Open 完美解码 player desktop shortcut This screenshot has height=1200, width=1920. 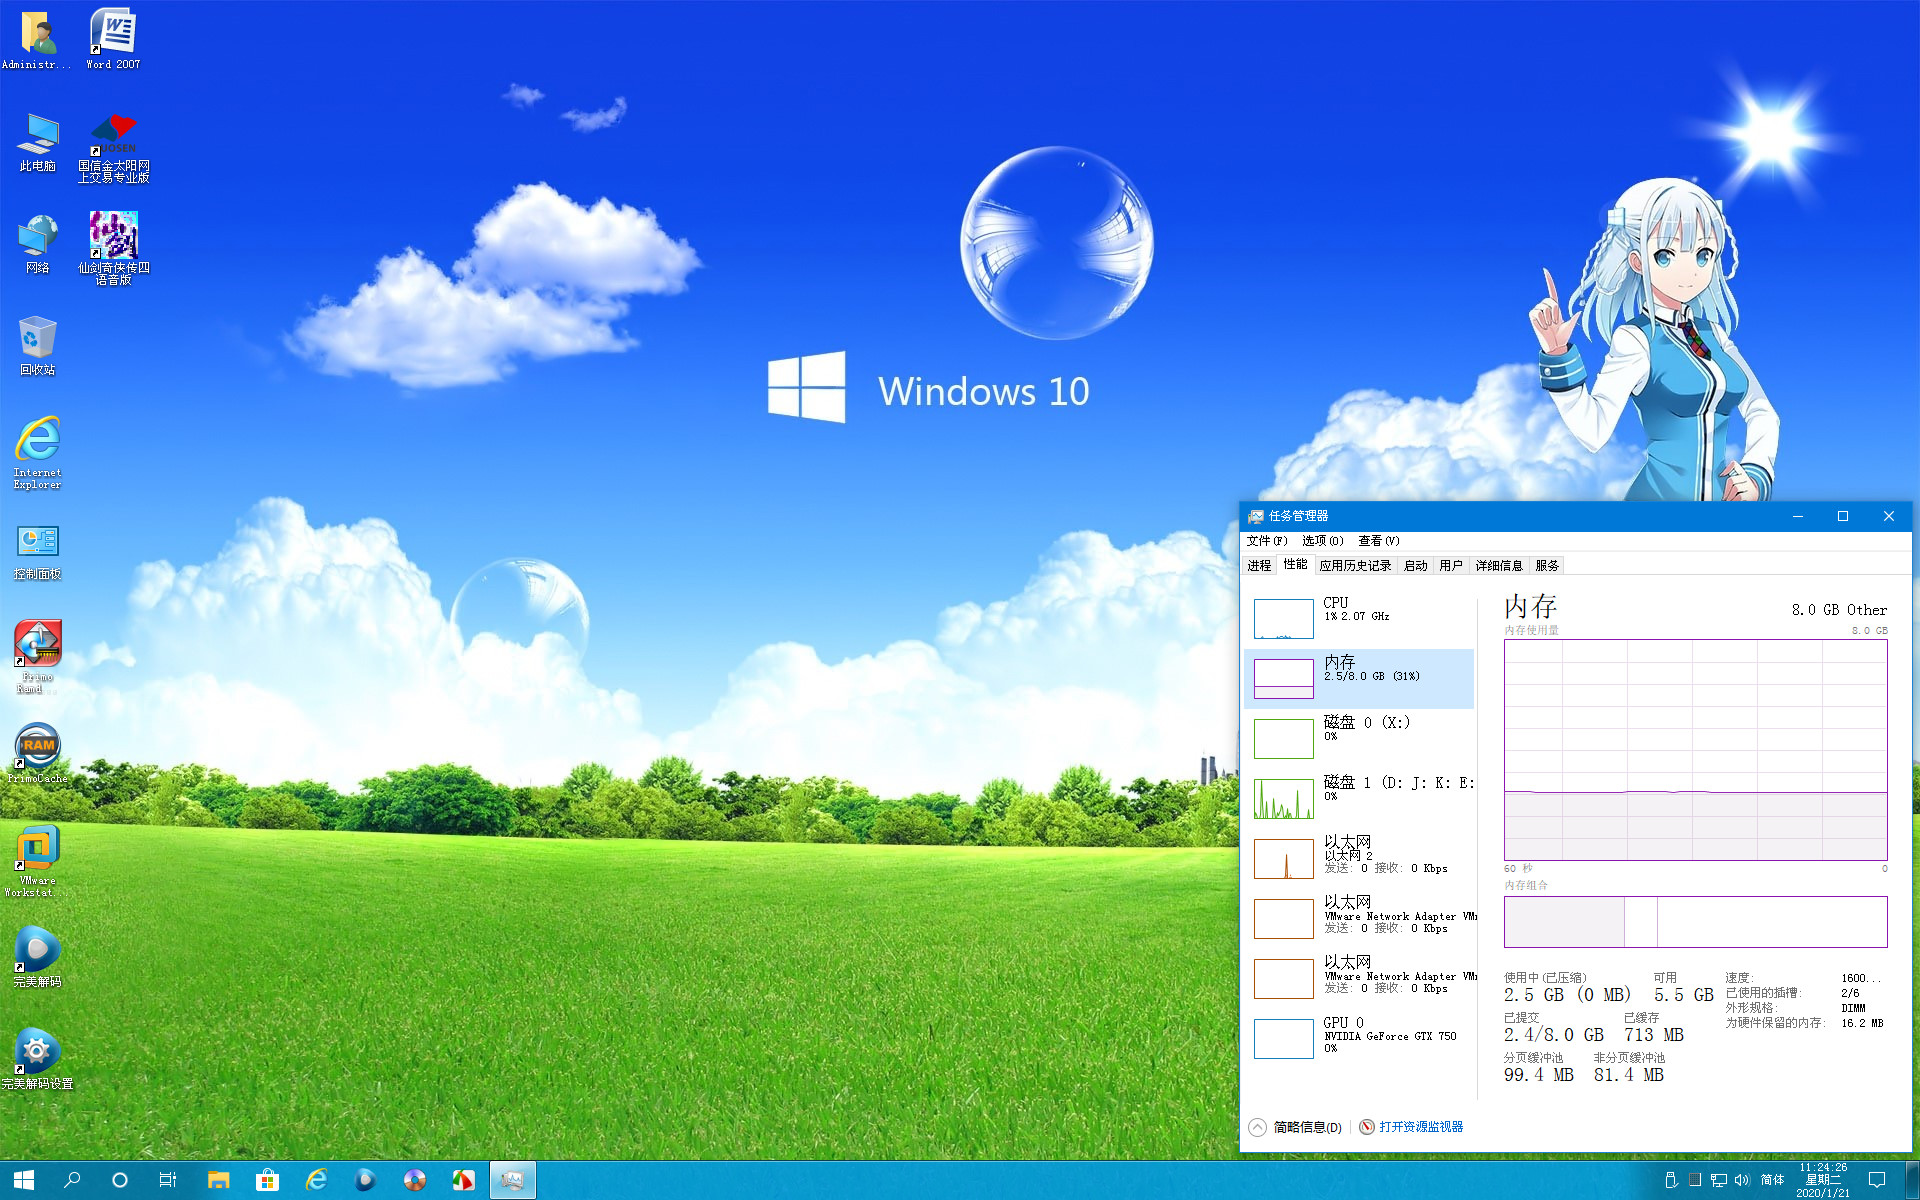[38, 957]
